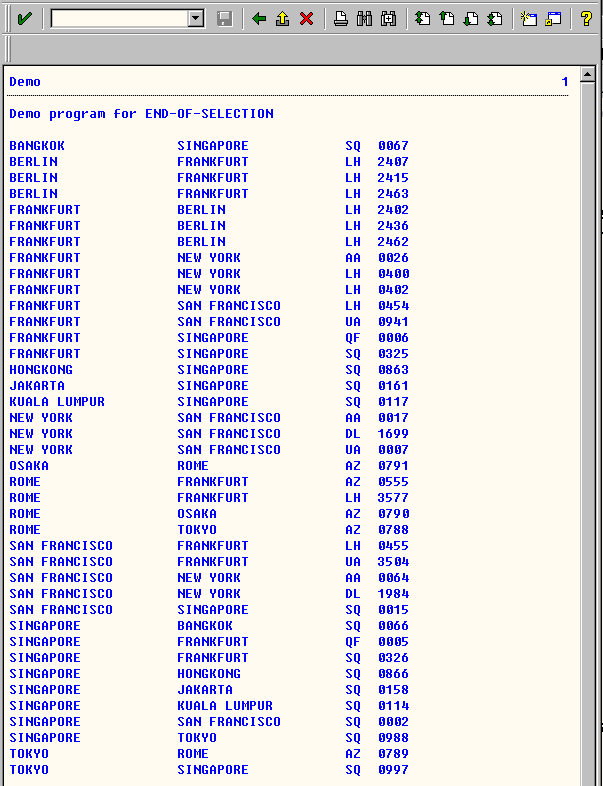This screenshot has height=786, width=603.
Task: Jump to the first page icon
Action: point(423,18)
